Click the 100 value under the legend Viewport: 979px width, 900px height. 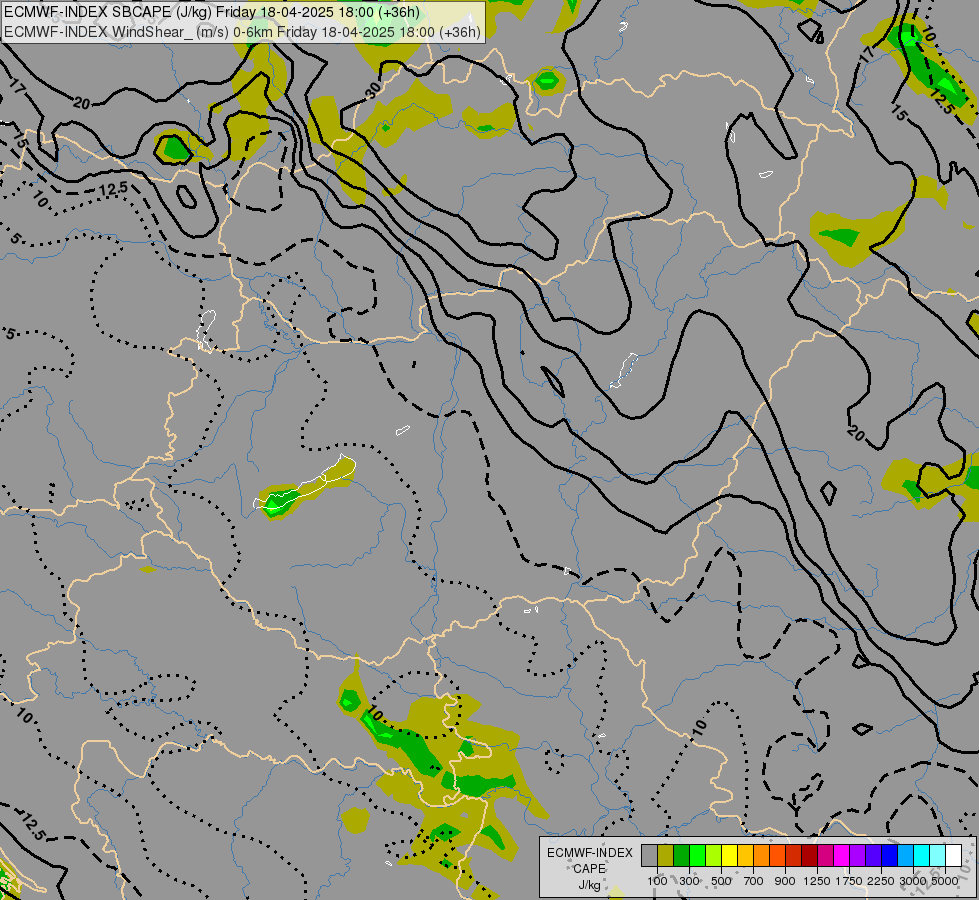(657, 881)
